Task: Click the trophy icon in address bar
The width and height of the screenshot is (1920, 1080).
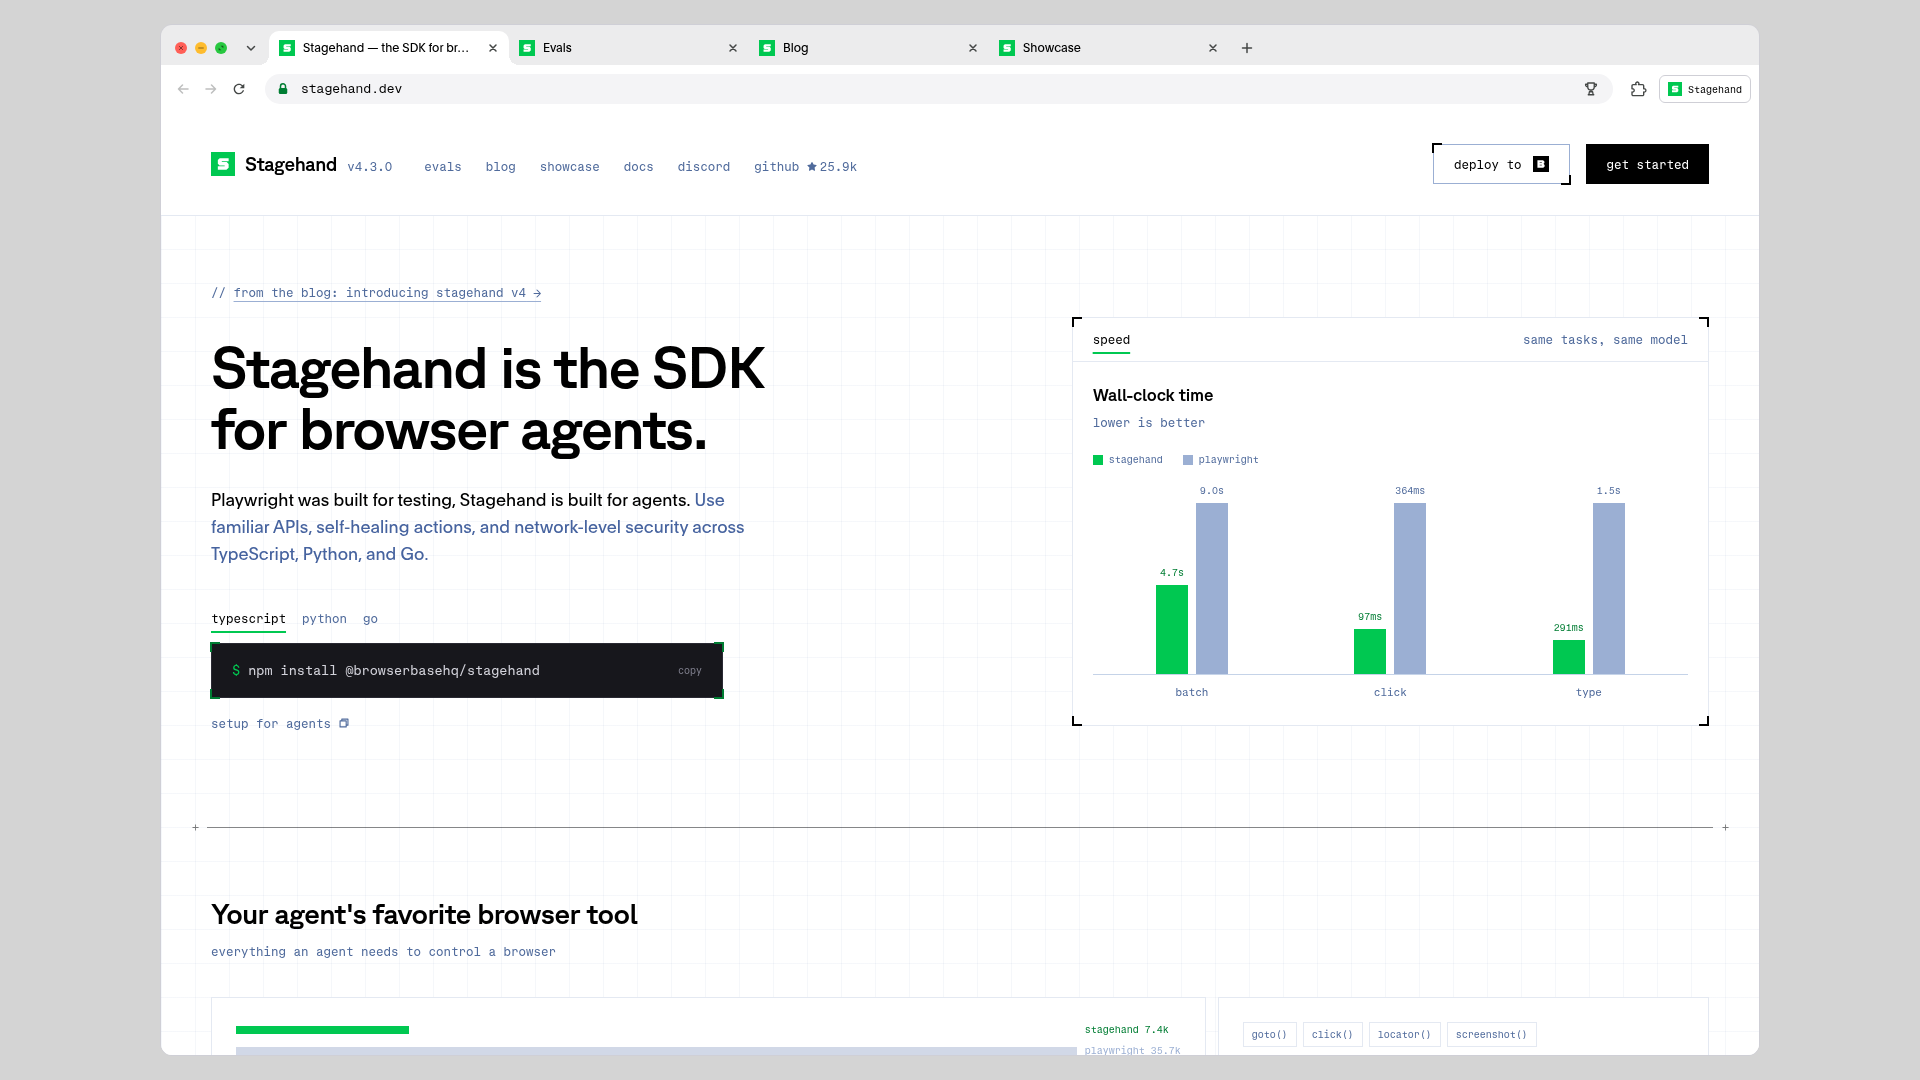Action: (x=1591, y=89)
